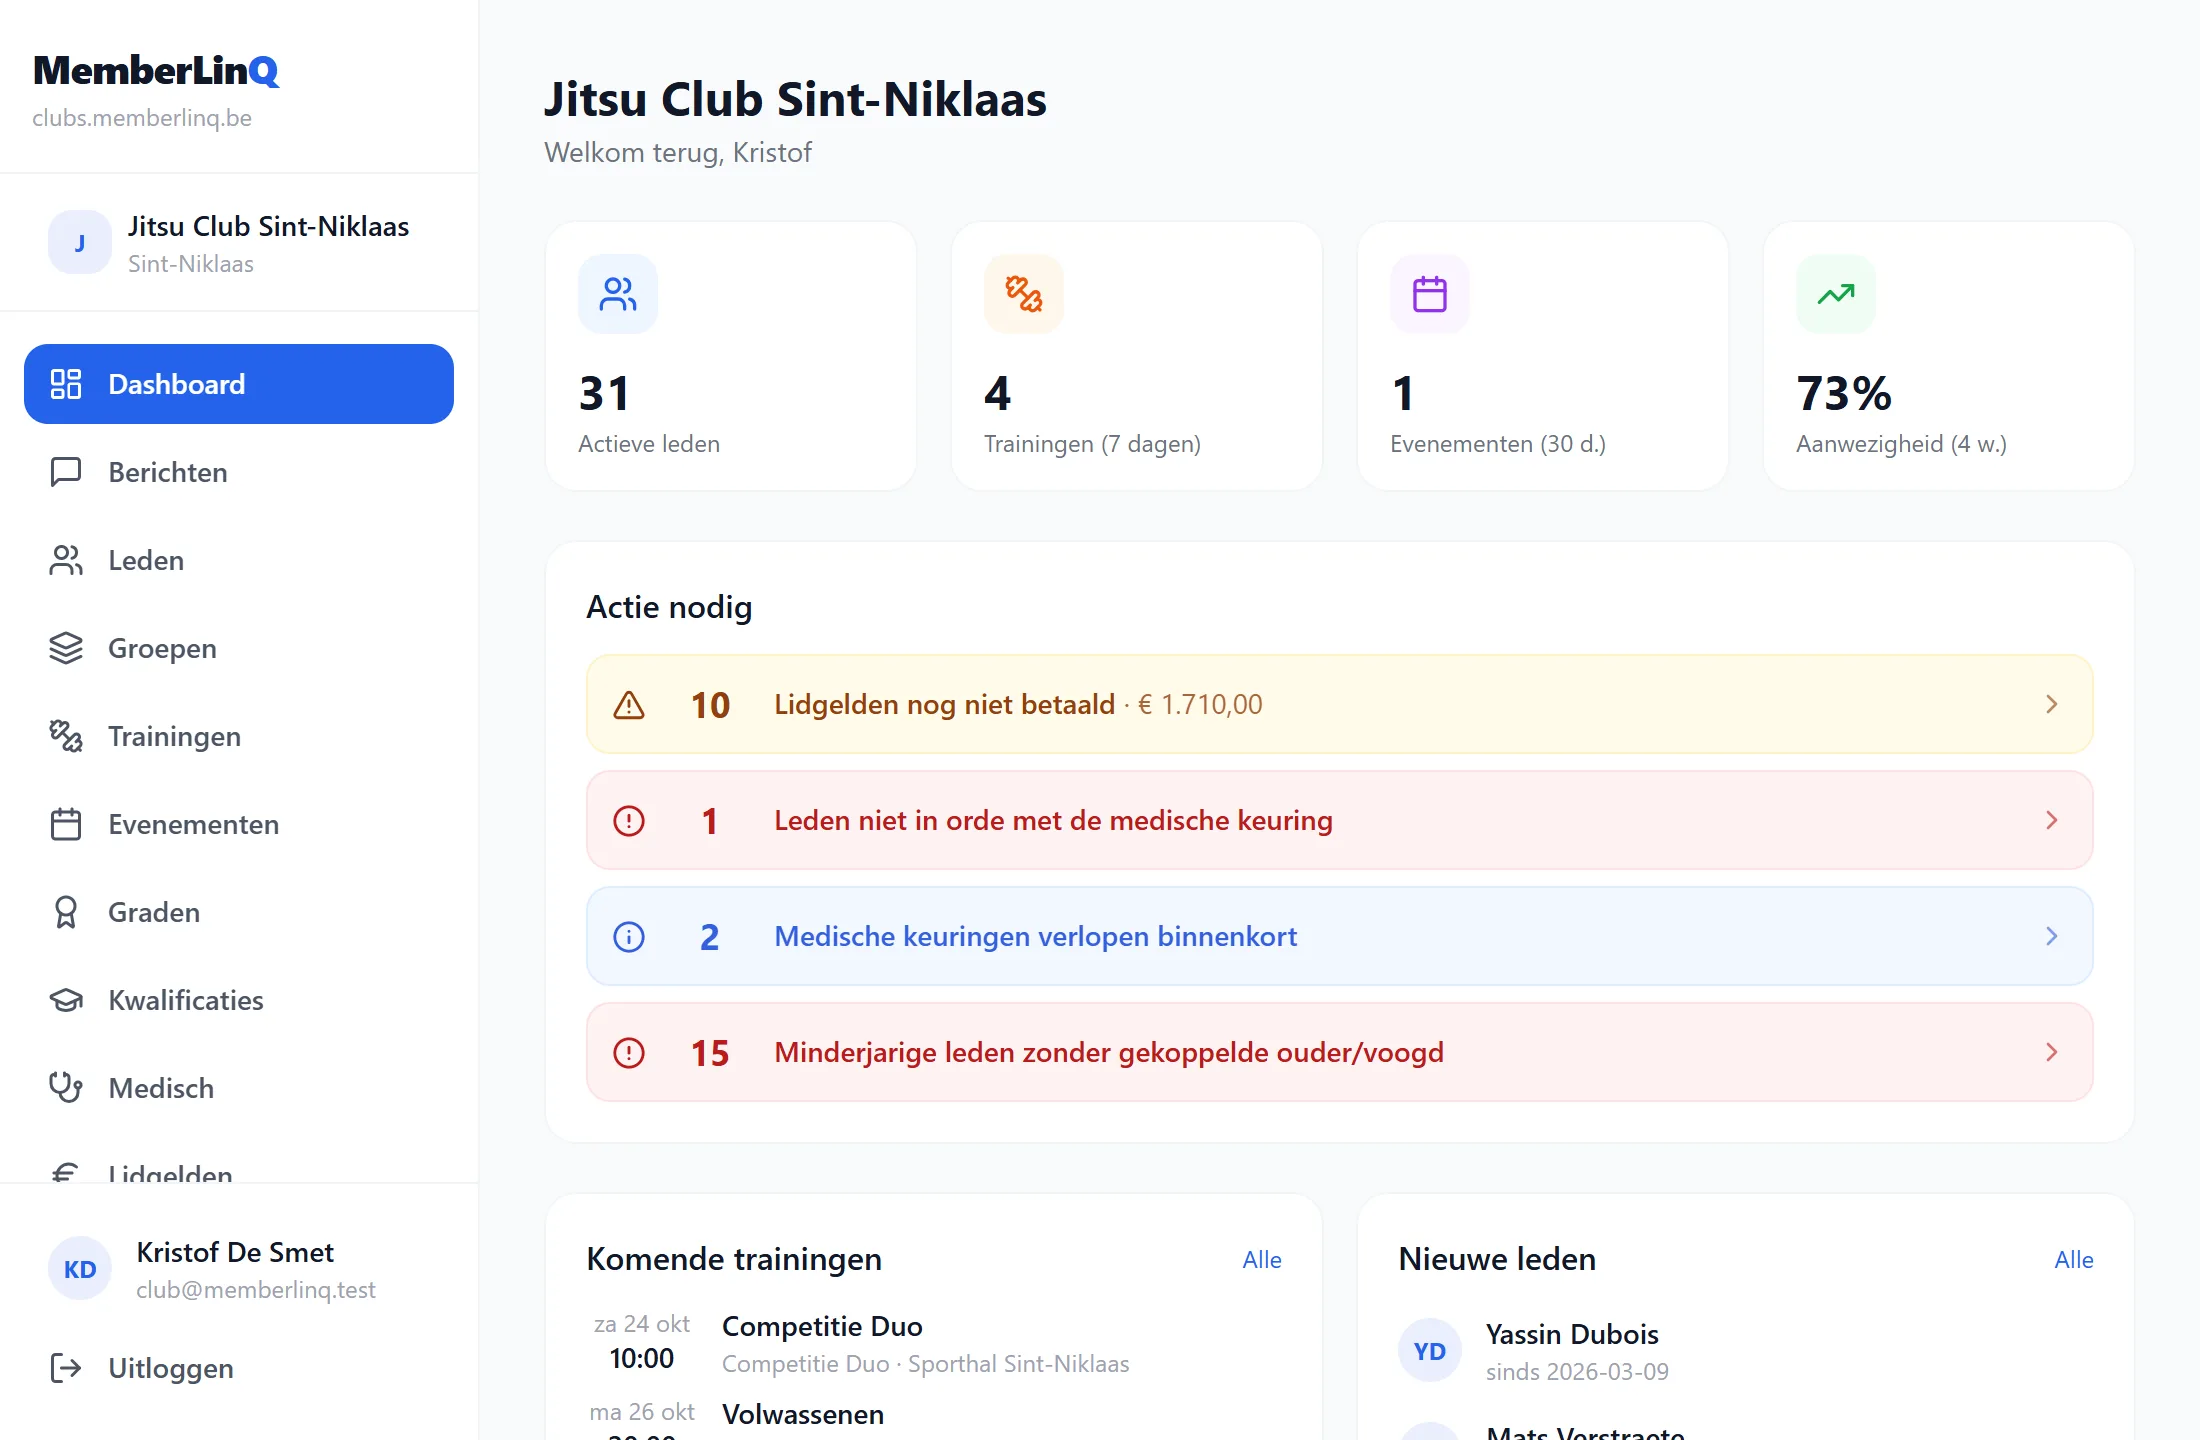Open Minderjarige leden zonder gekoppelde ouder/voogd alert
Screen dimensions: 2200x1440
coord(1340,1053)
